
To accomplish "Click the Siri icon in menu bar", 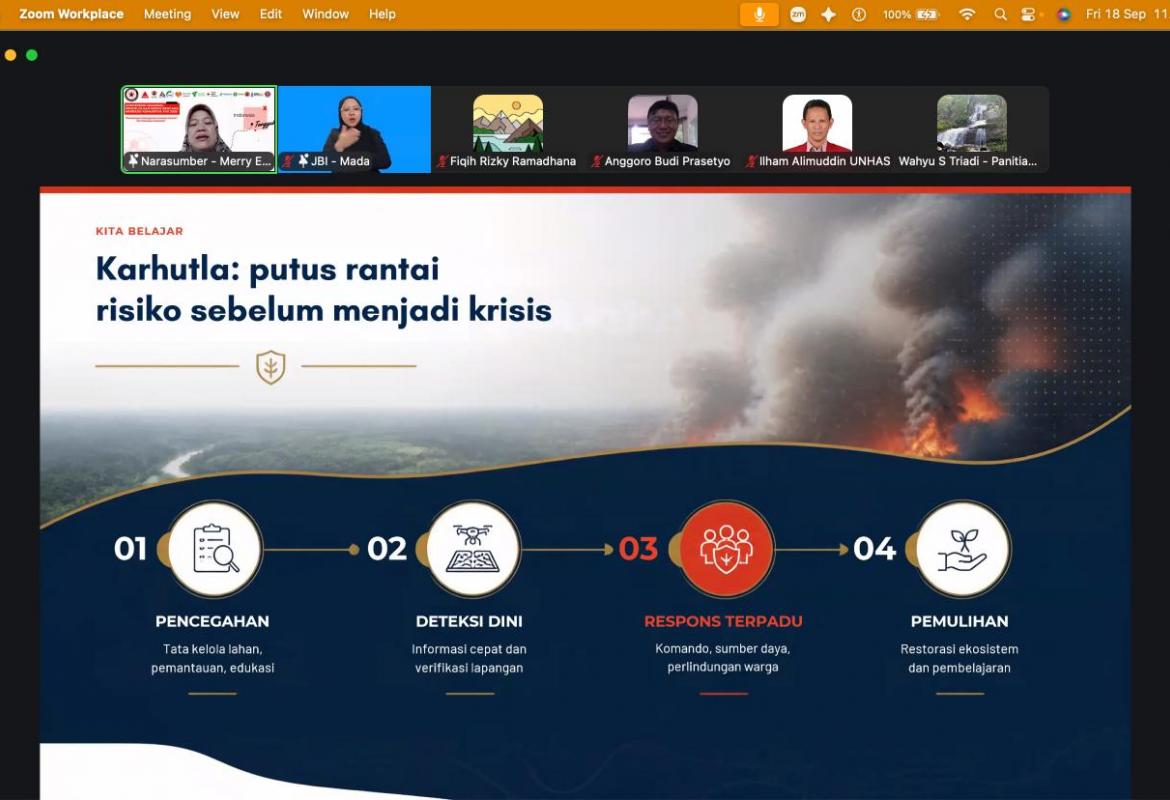I will [x=1064, y=14].
